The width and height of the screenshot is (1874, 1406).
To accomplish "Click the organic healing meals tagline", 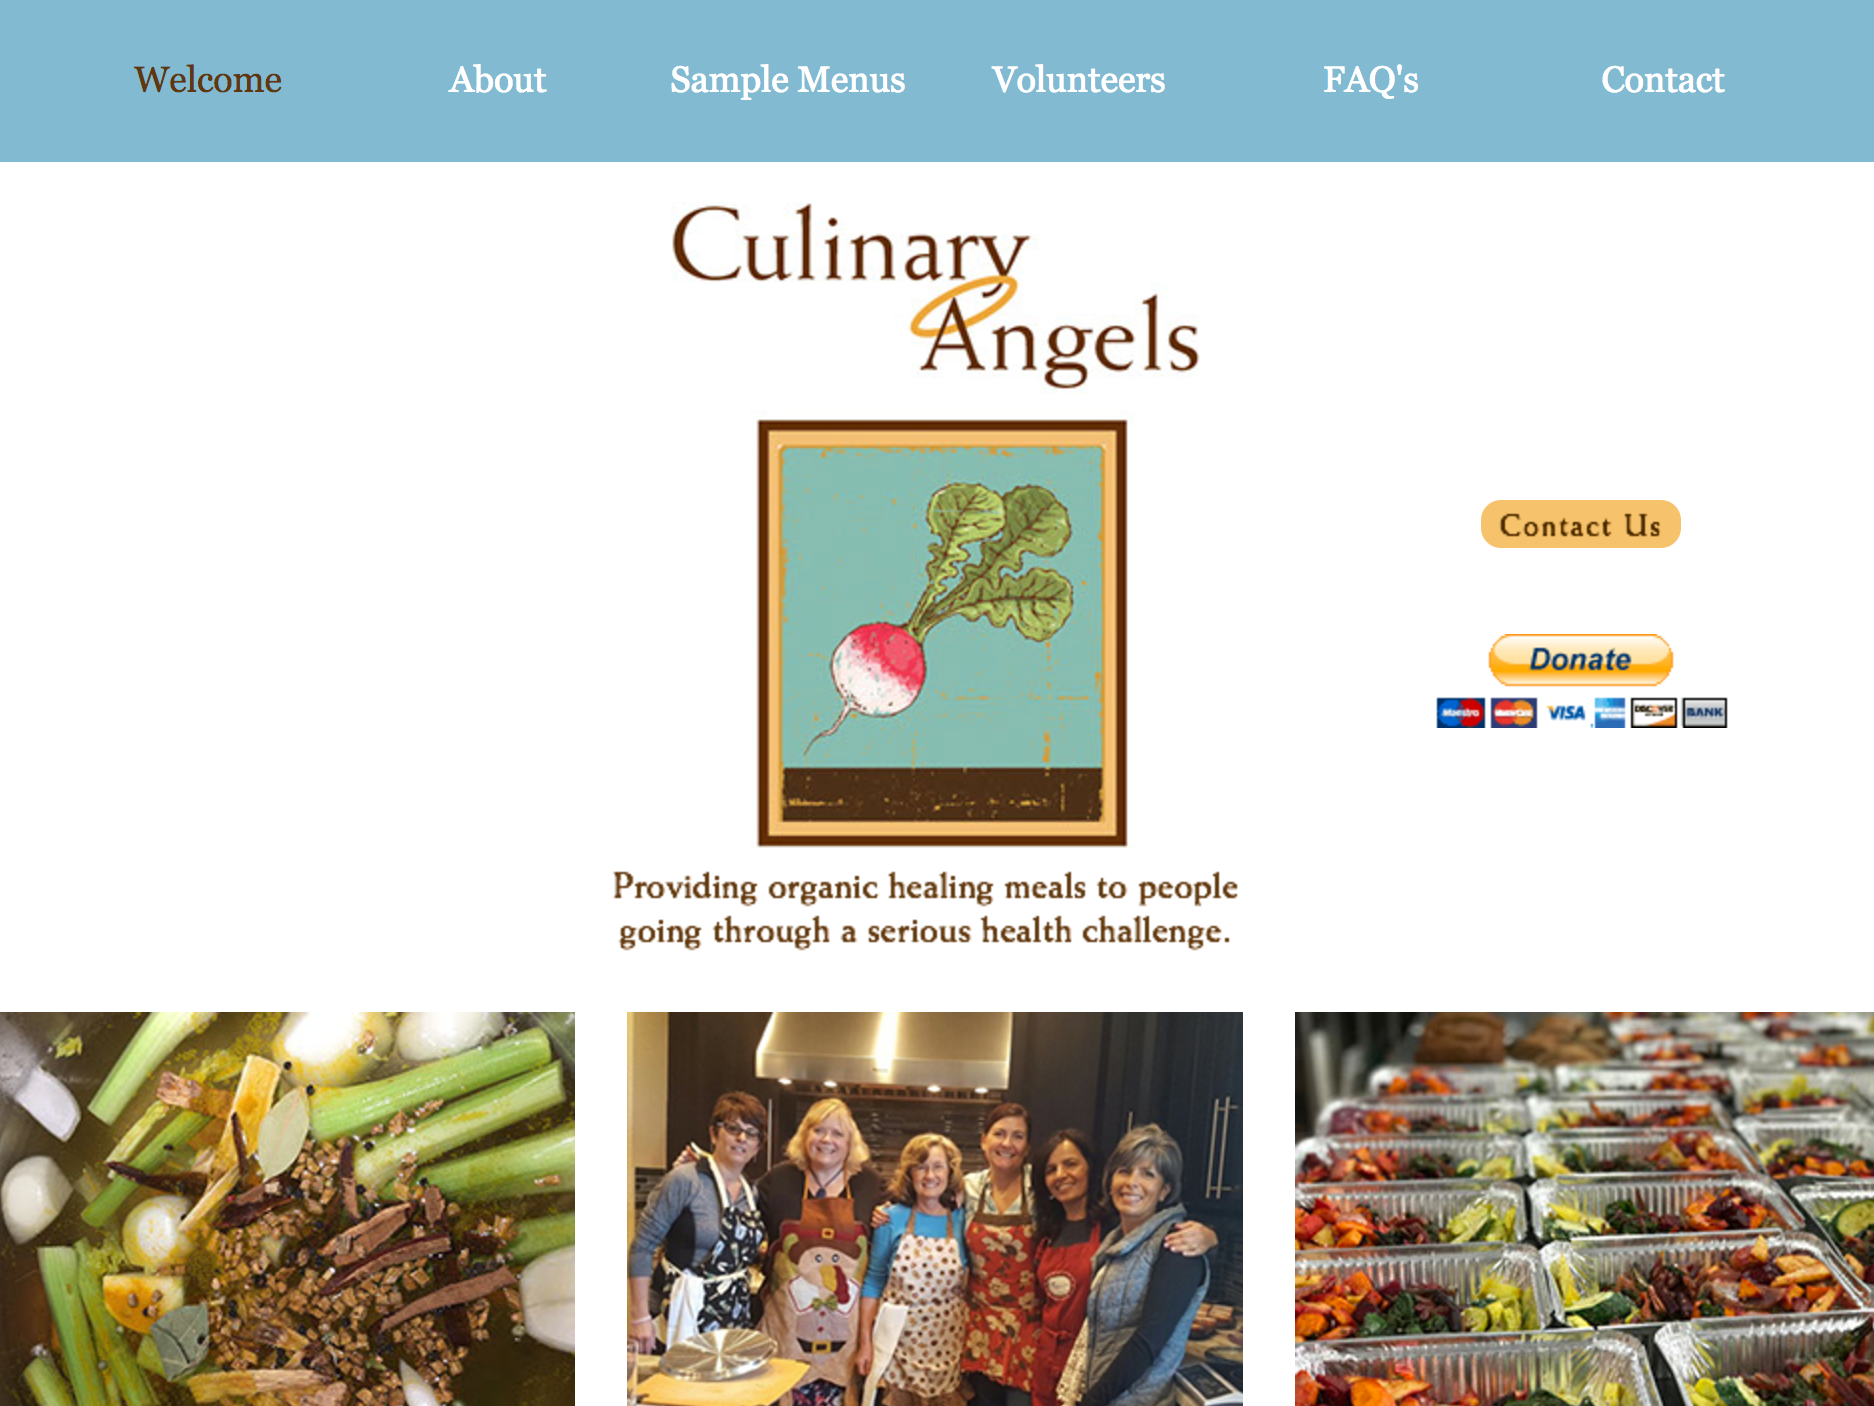I will click(x=925, y=909).
